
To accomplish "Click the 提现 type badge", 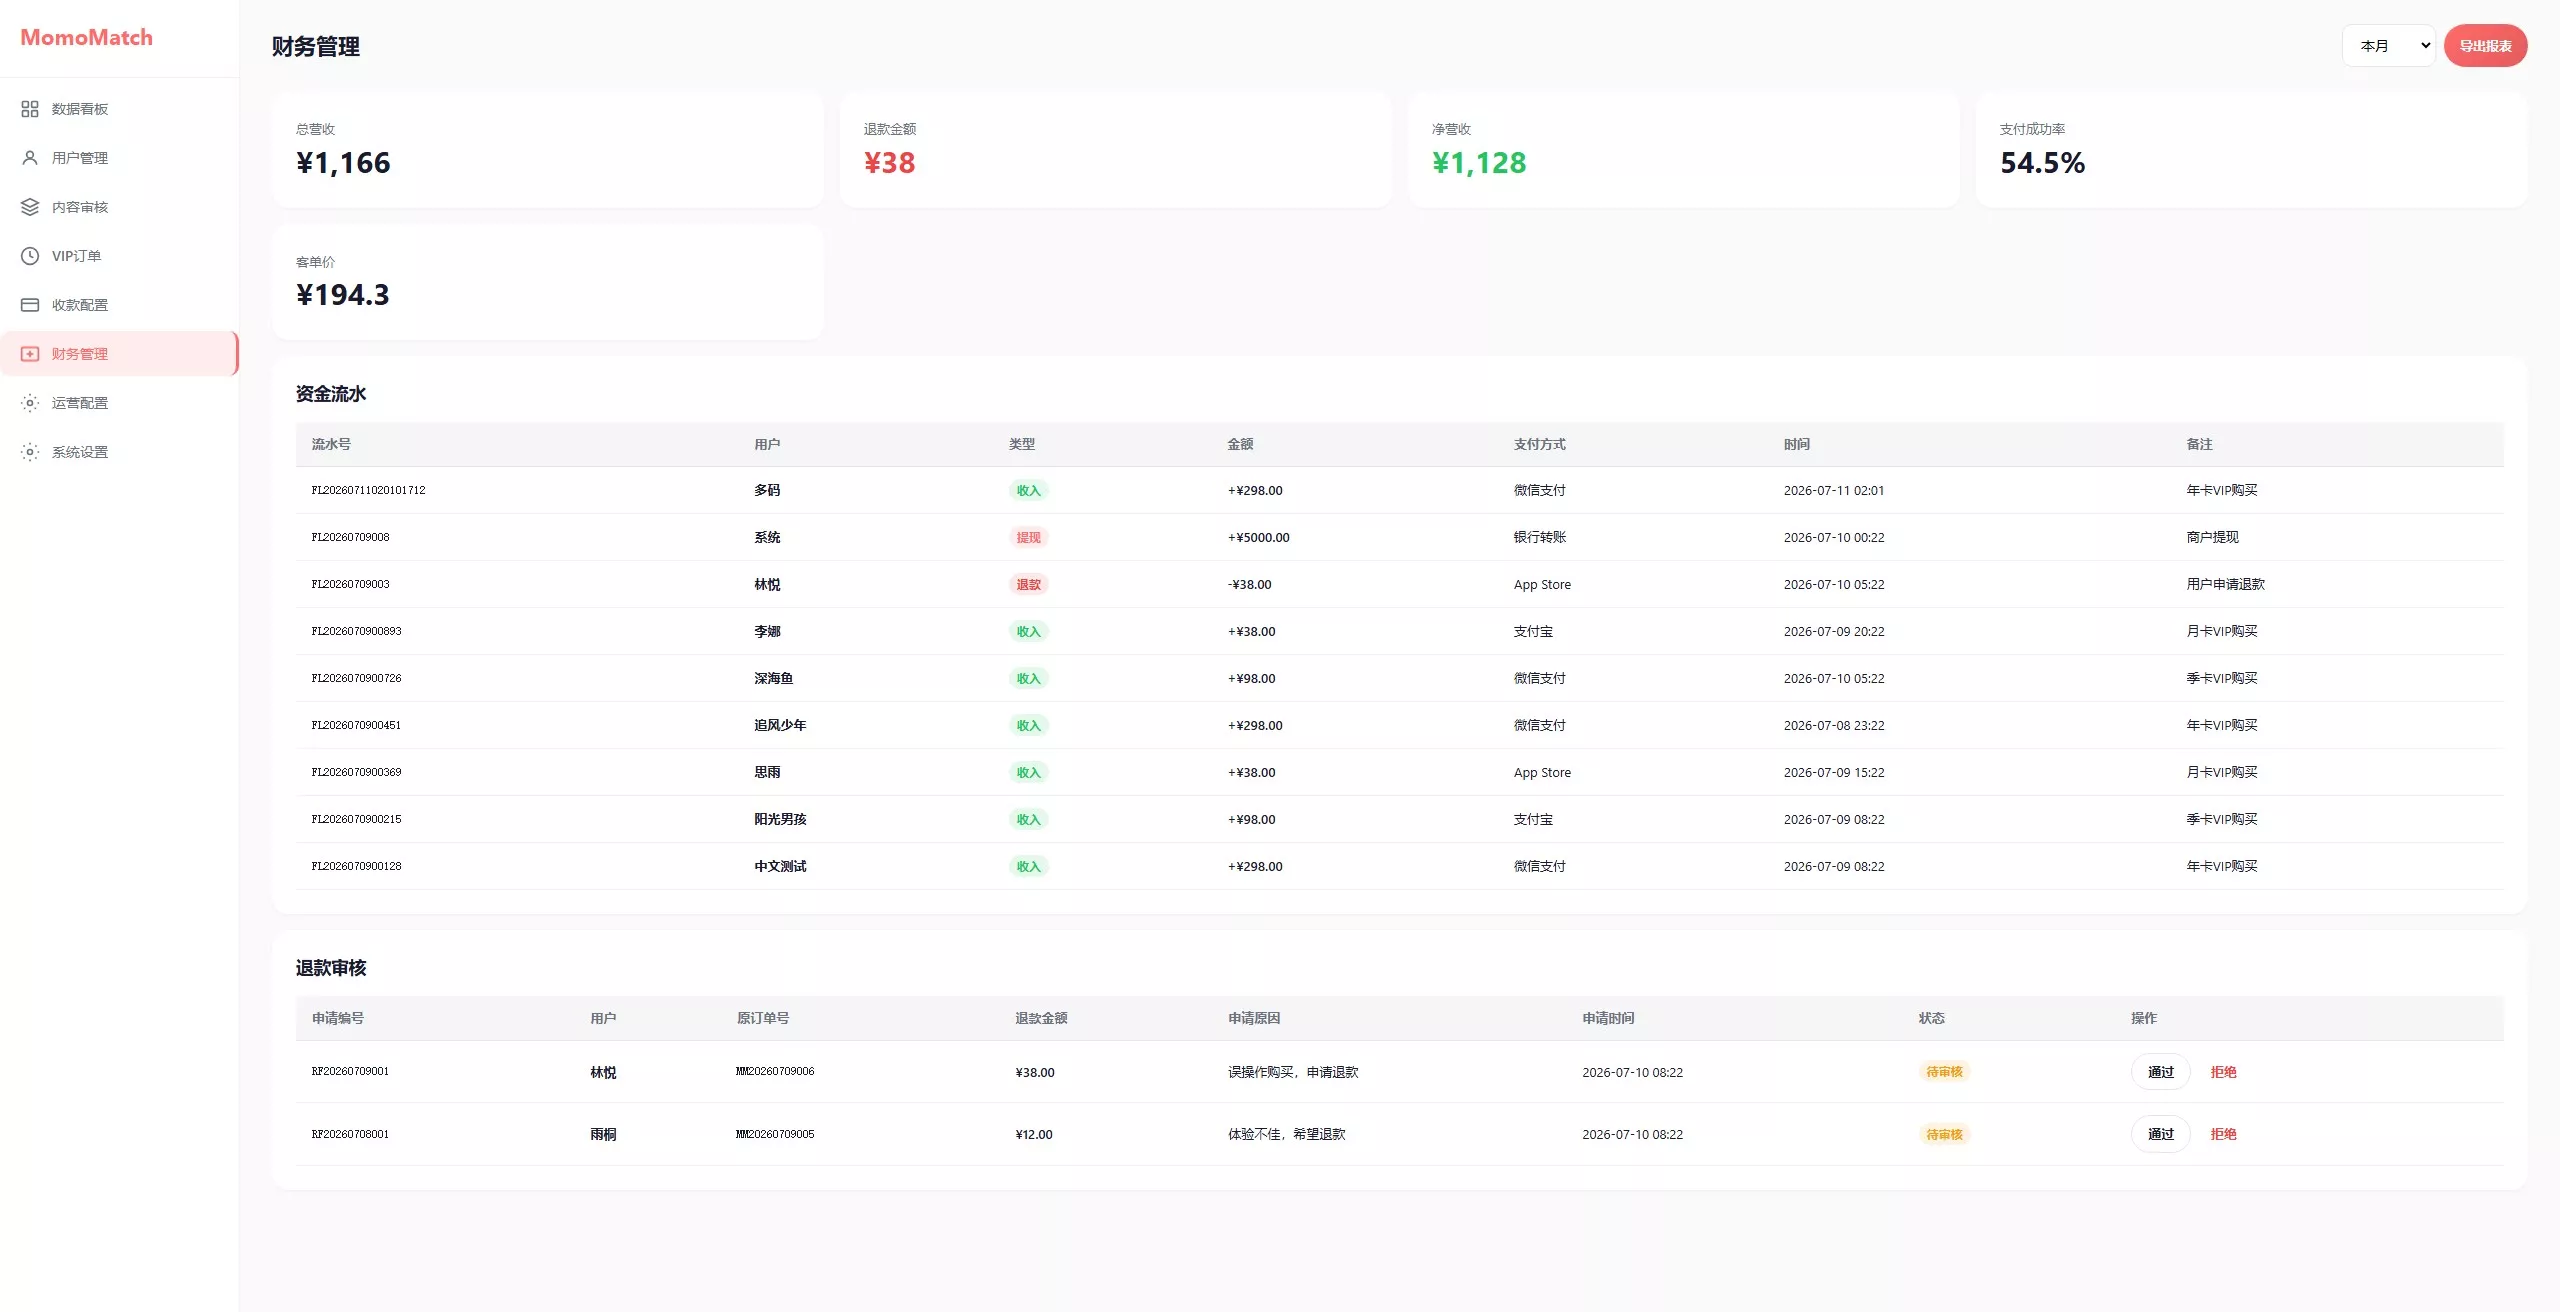I will click(1028, 537).
